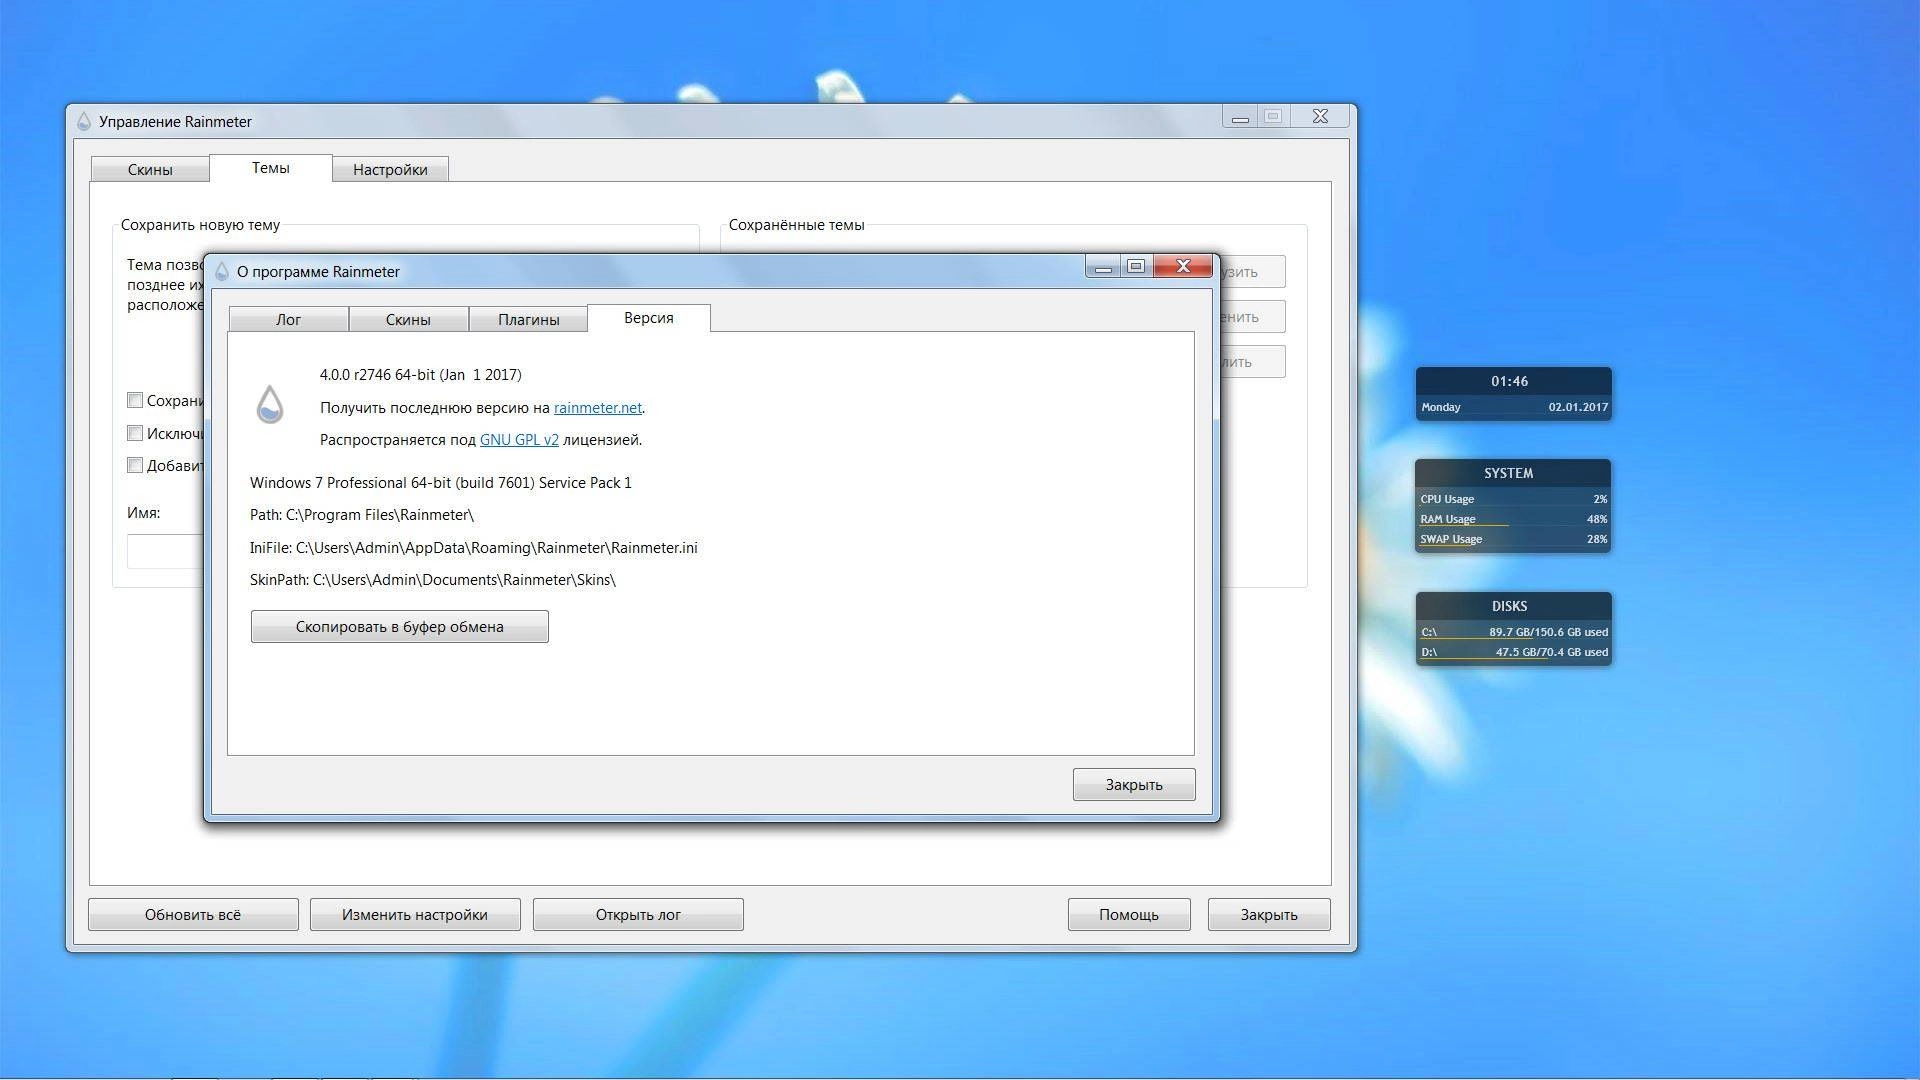The height and width of the screenshot is (1080, 1920).
Task: Click the CPU Usage row in SYSTEM skin
Action: tap(1514, 499)
